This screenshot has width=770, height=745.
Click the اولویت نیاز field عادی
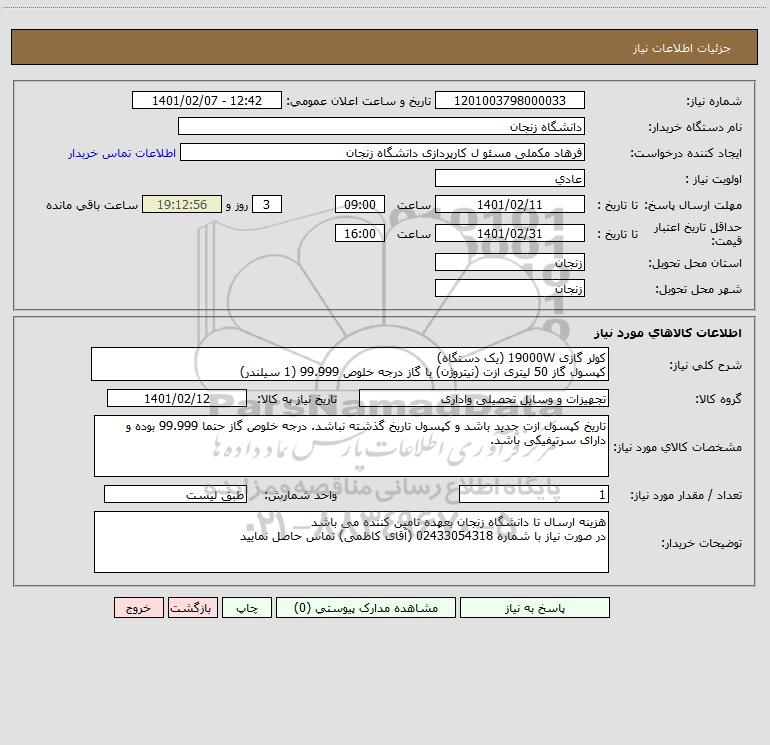pos(510,178)
